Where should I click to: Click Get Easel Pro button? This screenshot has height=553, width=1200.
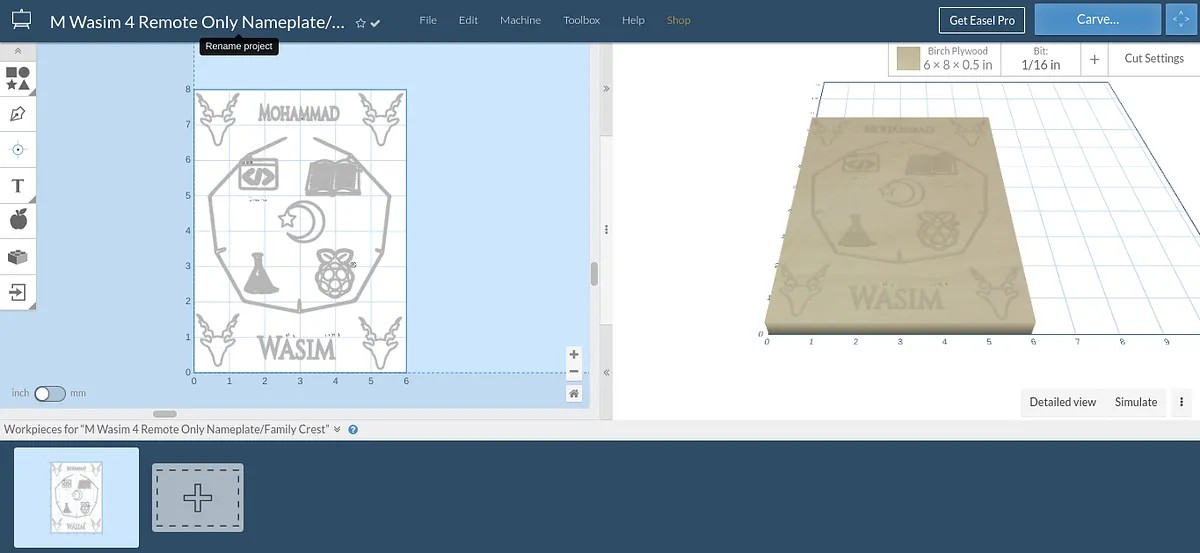click(982, 20)
